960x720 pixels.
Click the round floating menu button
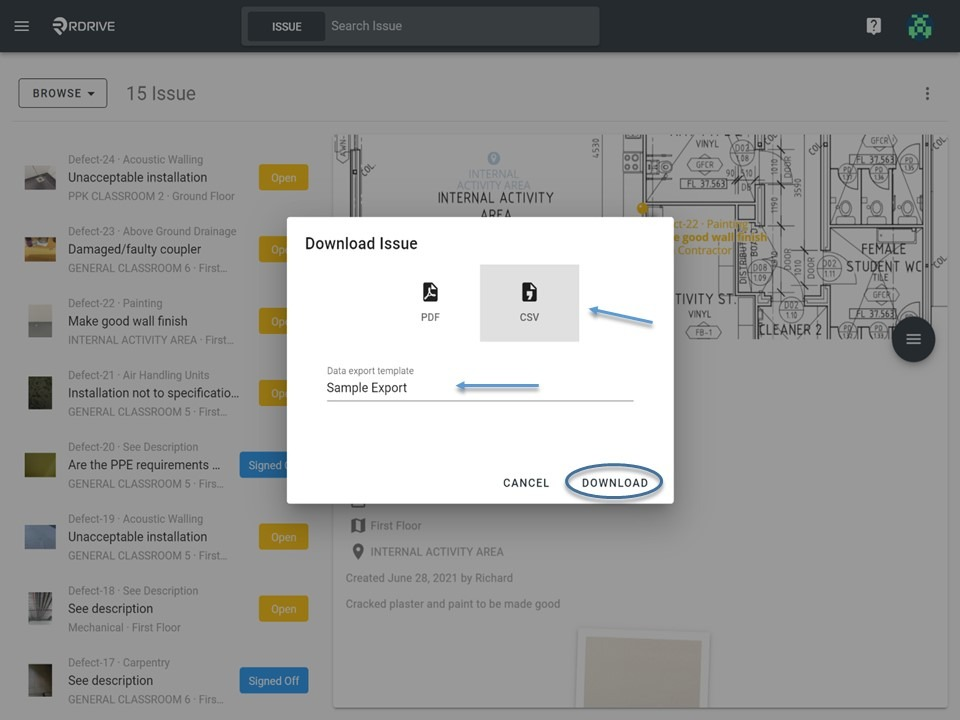(913, 339)
